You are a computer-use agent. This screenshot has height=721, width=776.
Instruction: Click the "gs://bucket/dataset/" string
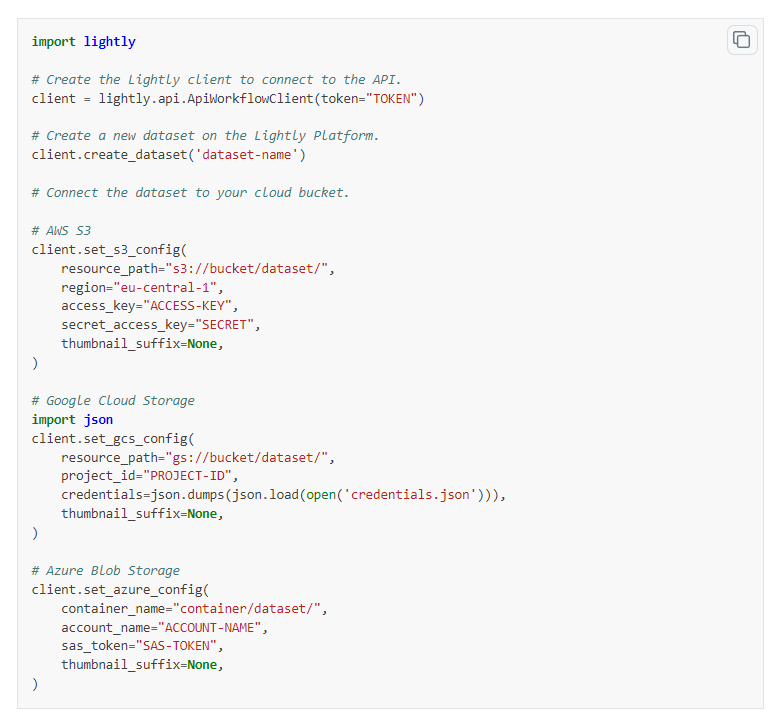tap(246, 457)
